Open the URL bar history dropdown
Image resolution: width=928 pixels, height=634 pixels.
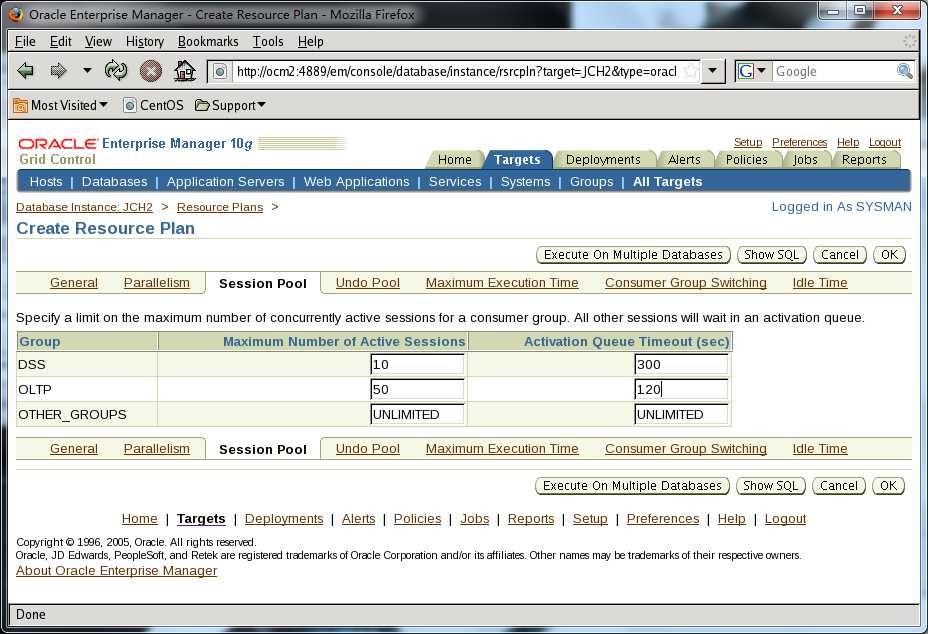(x=713, y=71)
